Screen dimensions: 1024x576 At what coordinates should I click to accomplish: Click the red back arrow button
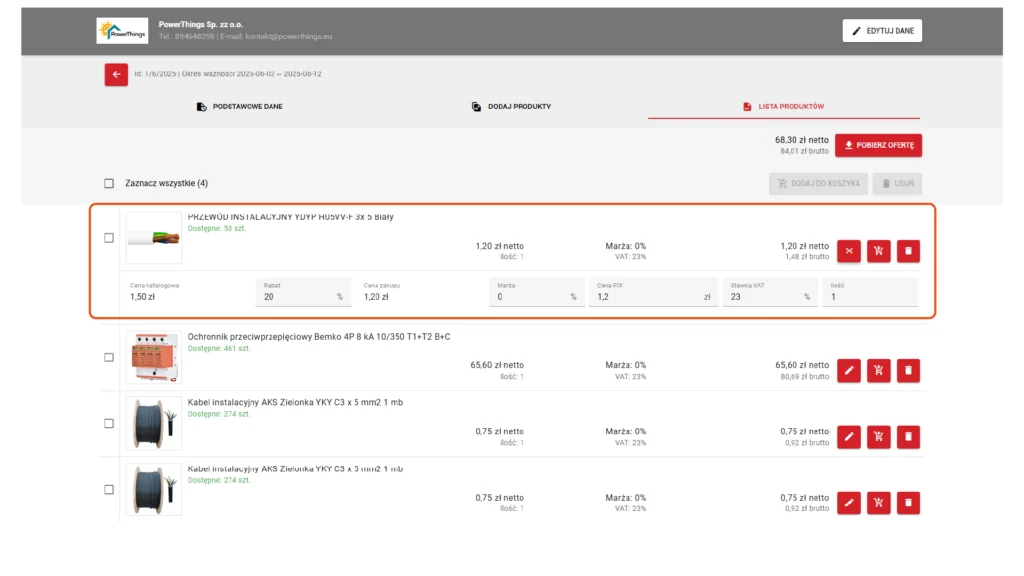116,74
